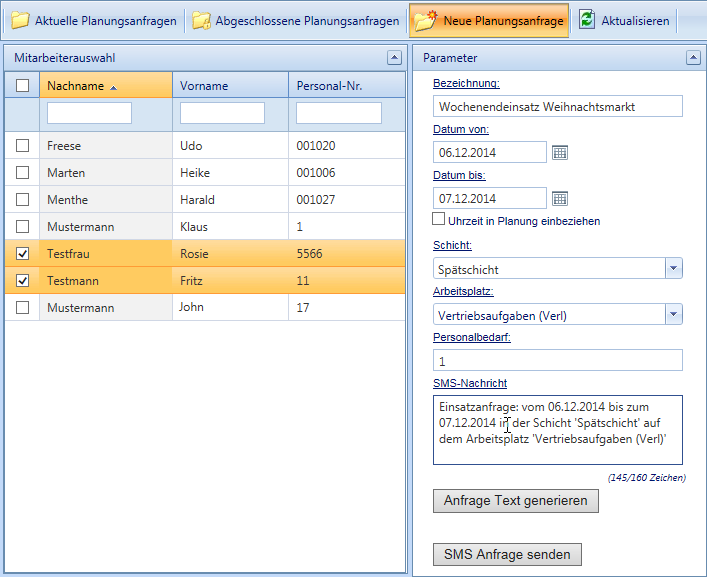The width and height of the screenshot is (707, 577).
Task: Uncheck the box for Testfrau Rosie
Action: [23, 253]
